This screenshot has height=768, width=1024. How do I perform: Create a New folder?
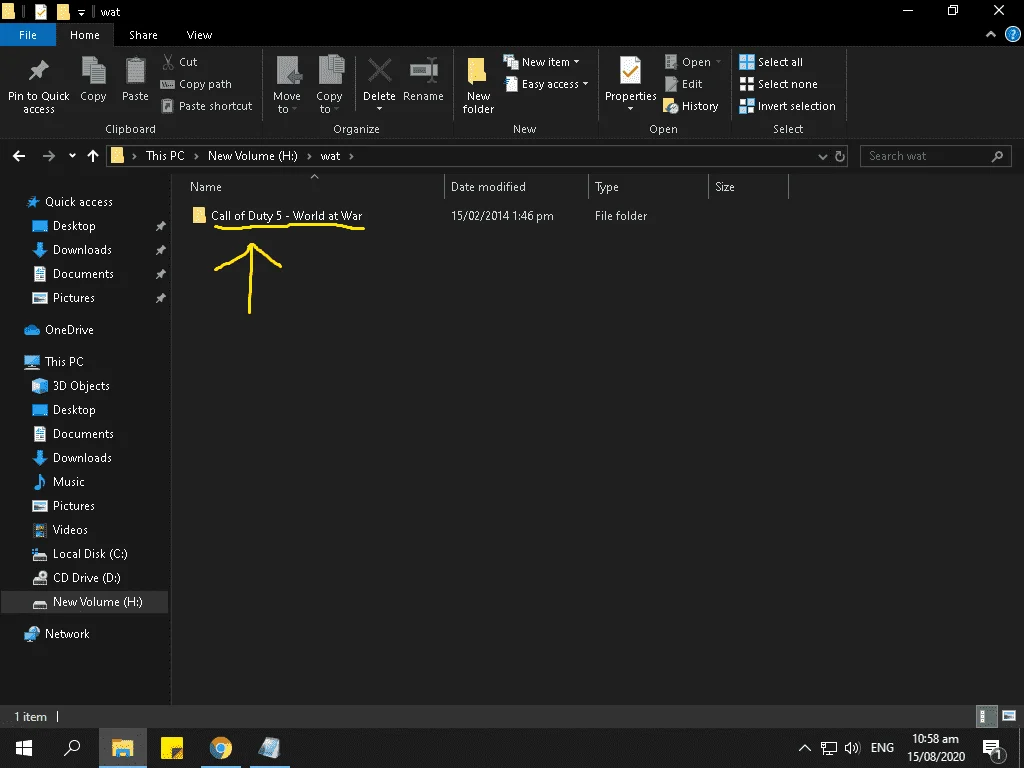click(478, 86)
